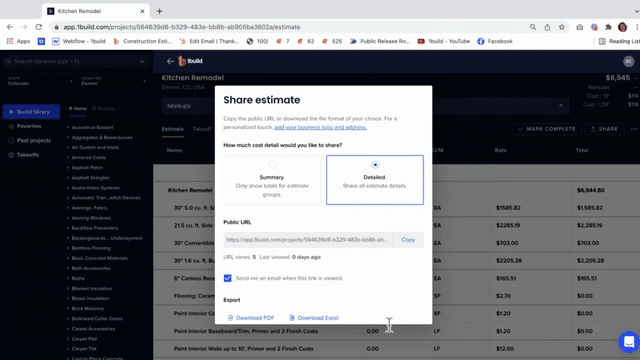
Task: Open the 1build - YouTube bookmark
Action: 443,41
